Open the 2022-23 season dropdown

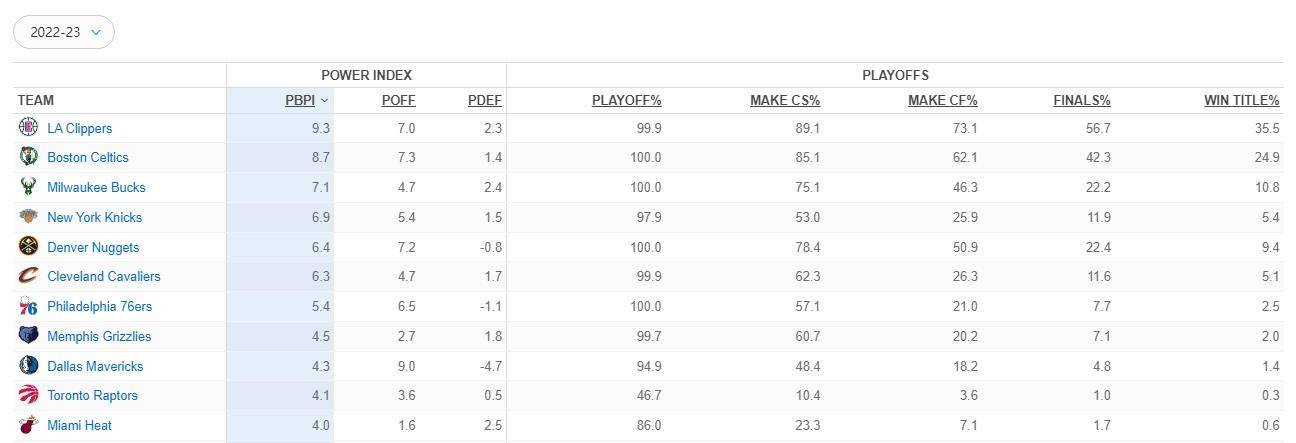click(x=64, y=32)
